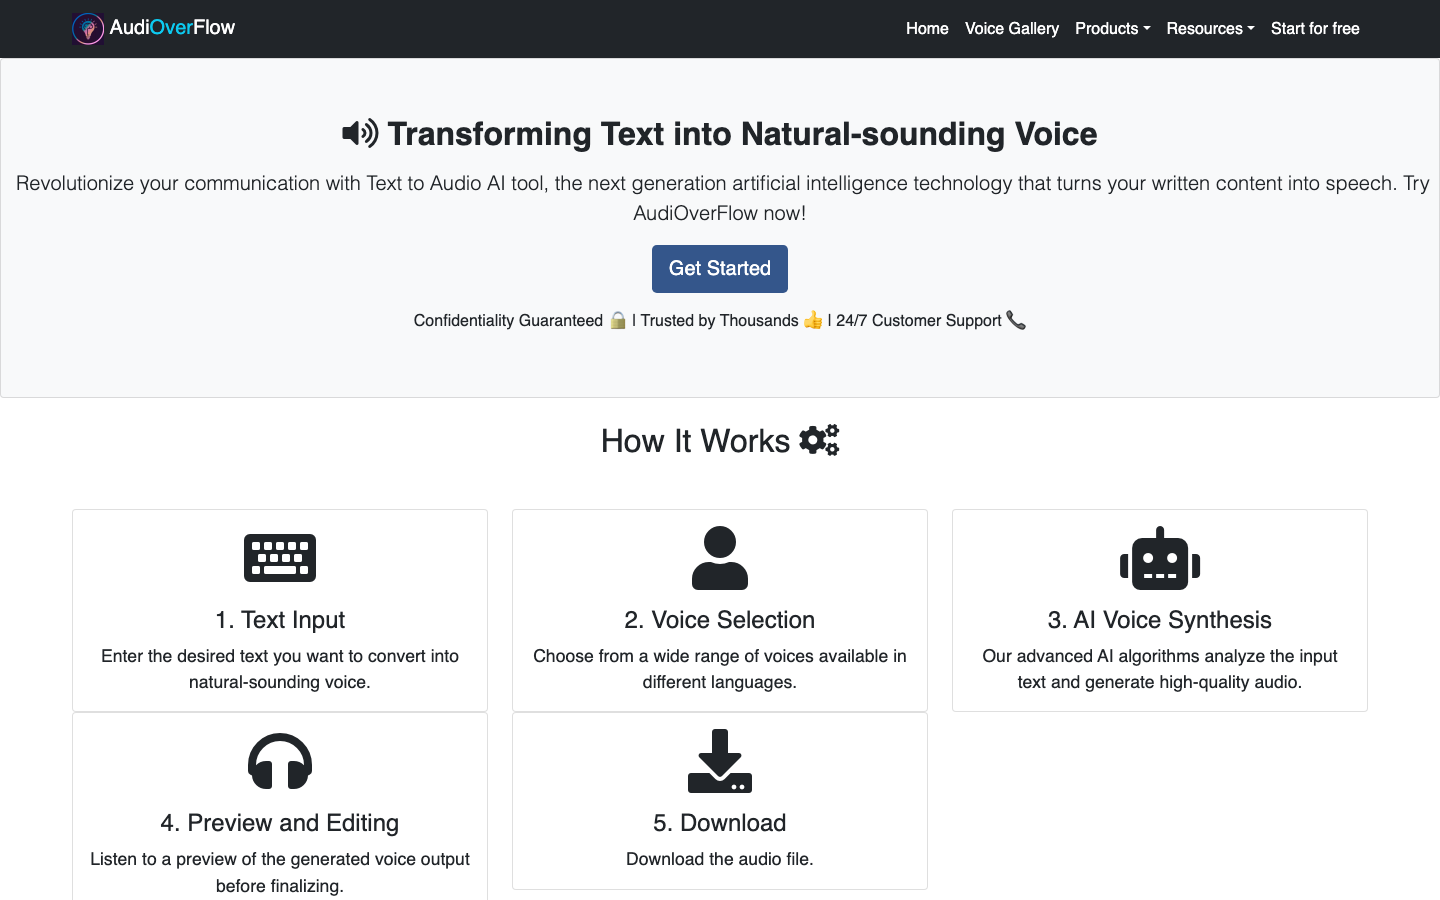Click the speaker volume icon in headline
1440x900 pixels.
pos(360,133)
